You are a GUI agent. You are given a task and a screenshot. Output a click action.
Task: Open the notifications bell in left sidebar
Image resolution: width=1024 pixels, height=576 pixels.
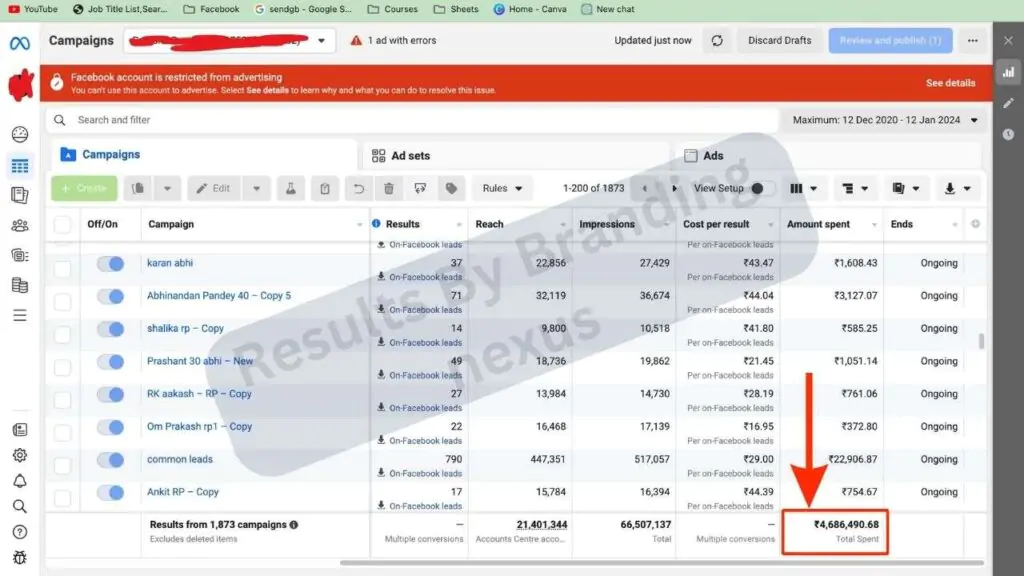pyautogui.click(x=19, y=481)
